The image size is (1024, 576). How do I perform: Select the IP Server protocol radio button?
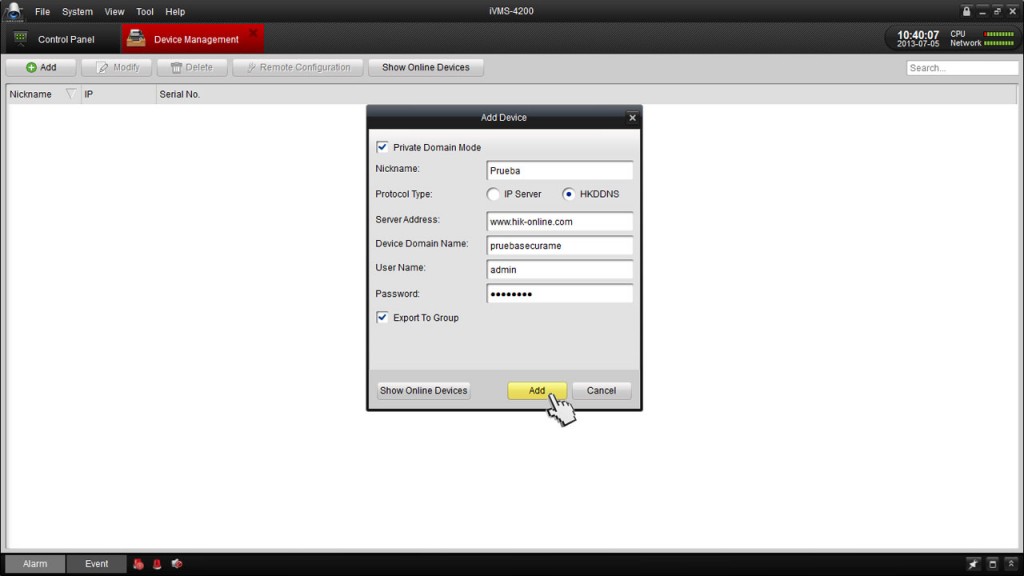coord(493,194)
